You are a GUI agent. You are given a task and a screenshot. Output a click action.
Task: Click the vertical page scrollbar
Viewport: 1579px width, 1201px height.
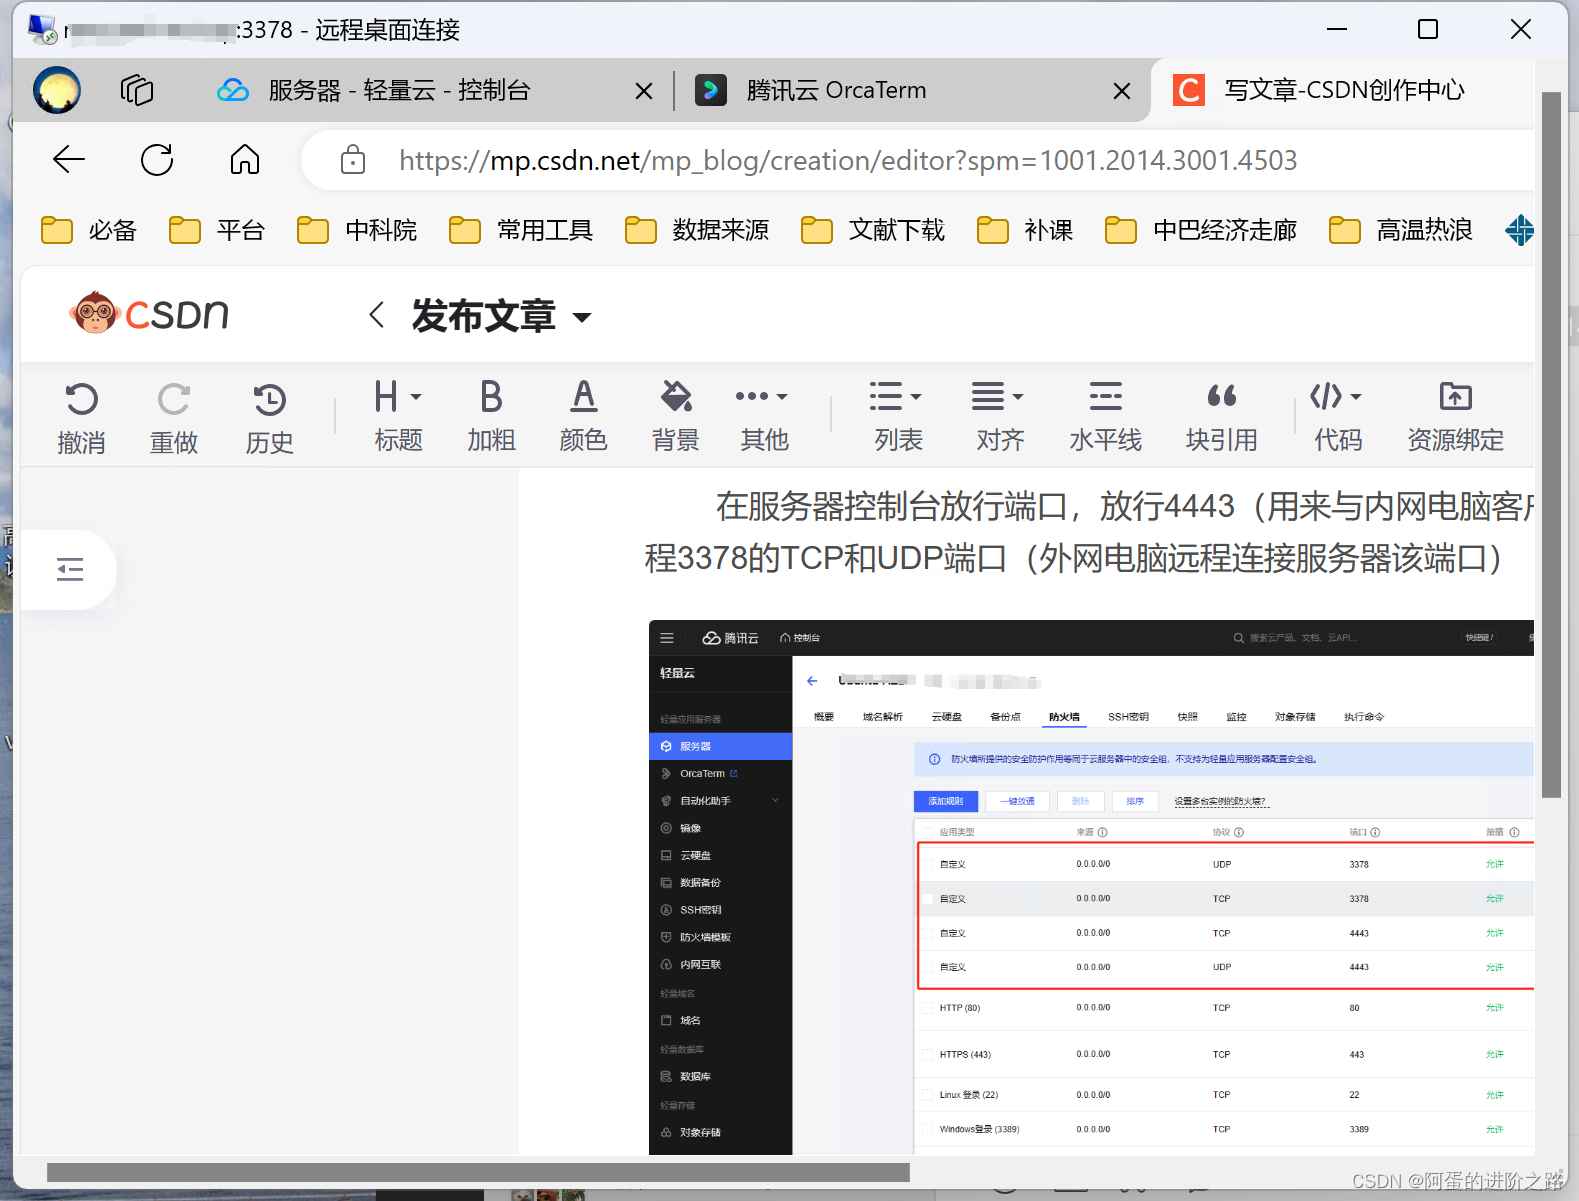(1551, 445)
